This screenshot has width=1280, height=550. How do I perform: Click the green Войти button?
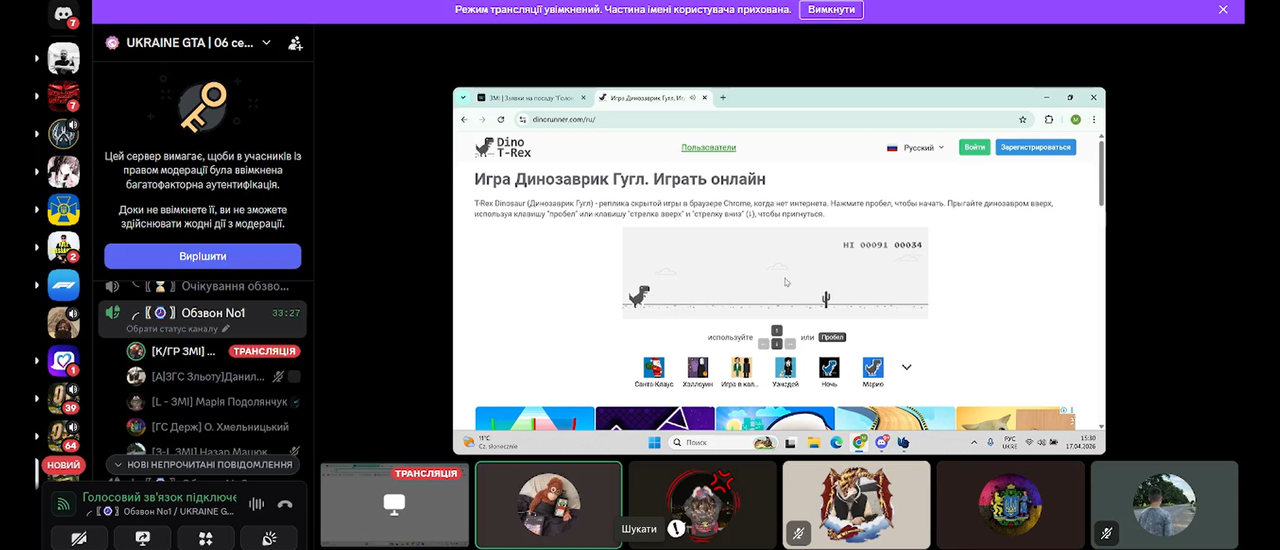pyautogui.click(x=974, y=147)
